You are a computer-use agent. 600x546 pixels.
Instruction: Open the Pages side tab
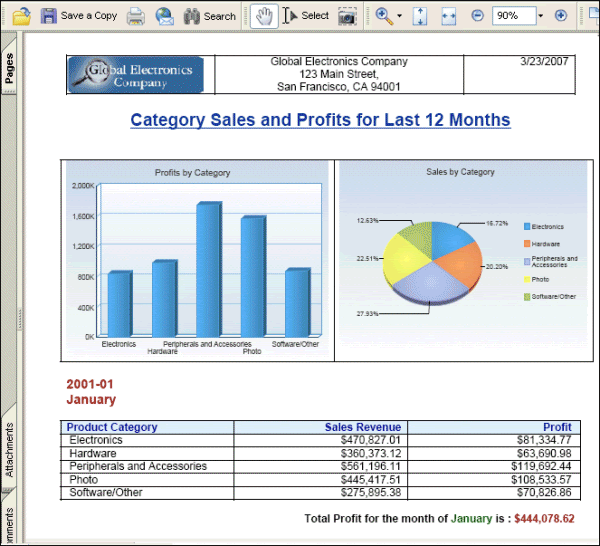[x=9, y=67]
